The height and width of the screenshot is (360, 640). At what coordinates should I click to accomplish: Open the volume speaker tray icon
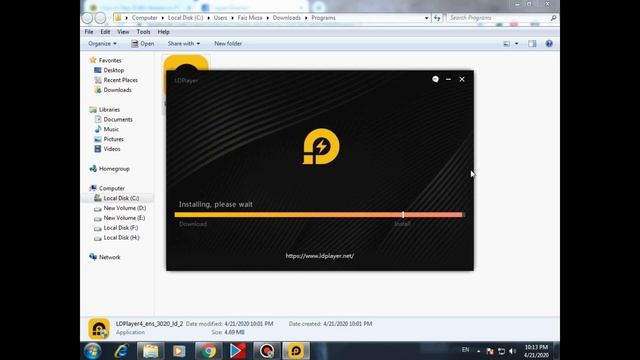[513, 351]
